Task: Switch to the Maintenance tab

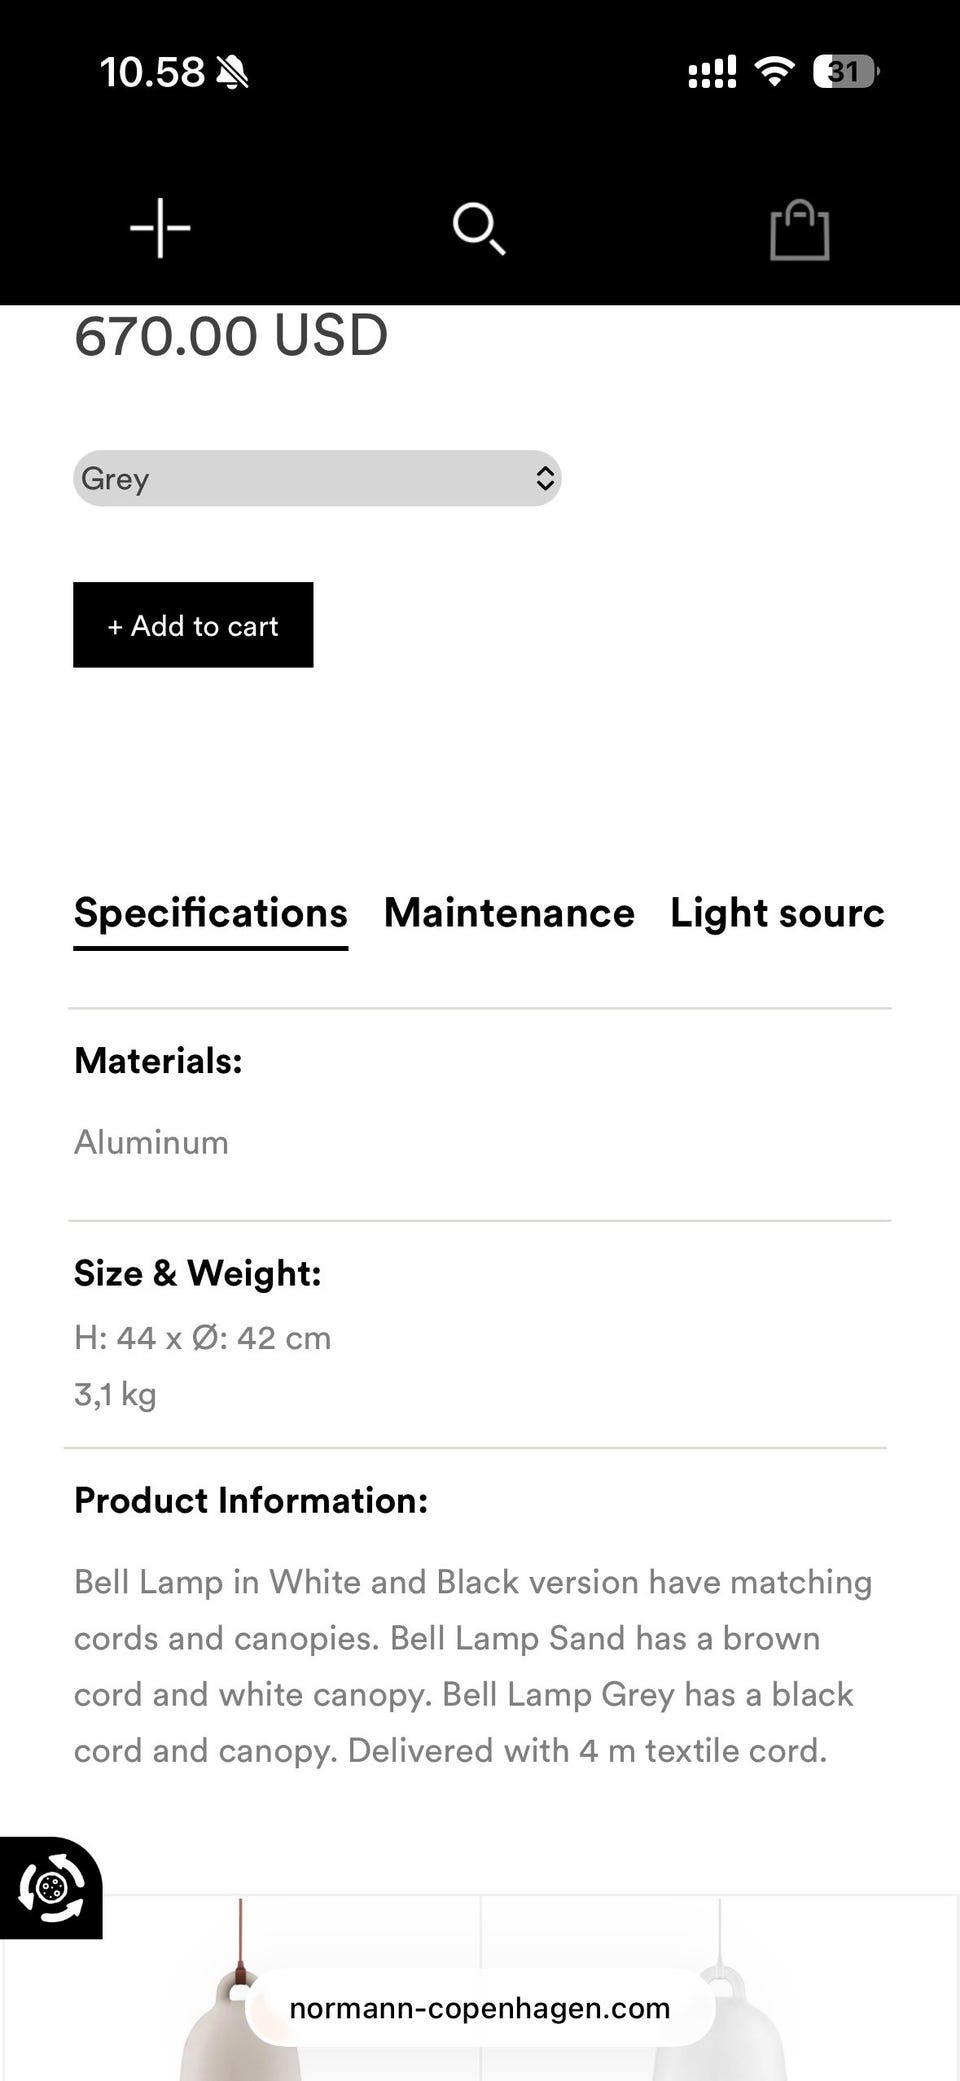Action: pyautogui.click(x=509, y=913)
